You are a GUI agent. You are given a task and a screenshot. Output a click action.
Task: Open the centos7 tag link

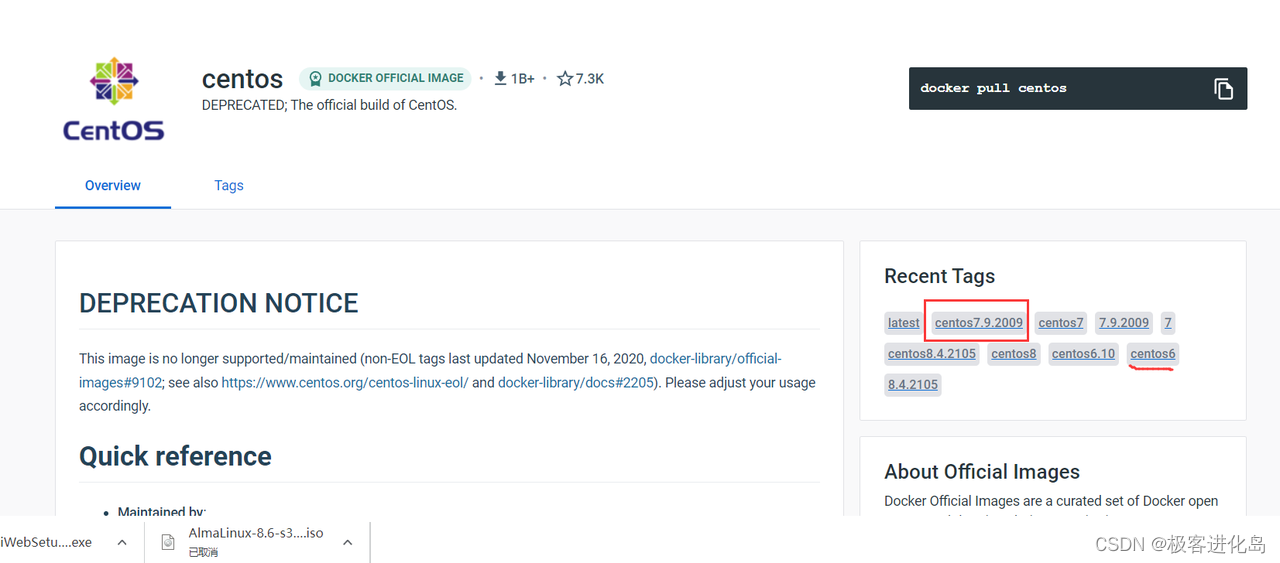click(x=1061, y=323)
